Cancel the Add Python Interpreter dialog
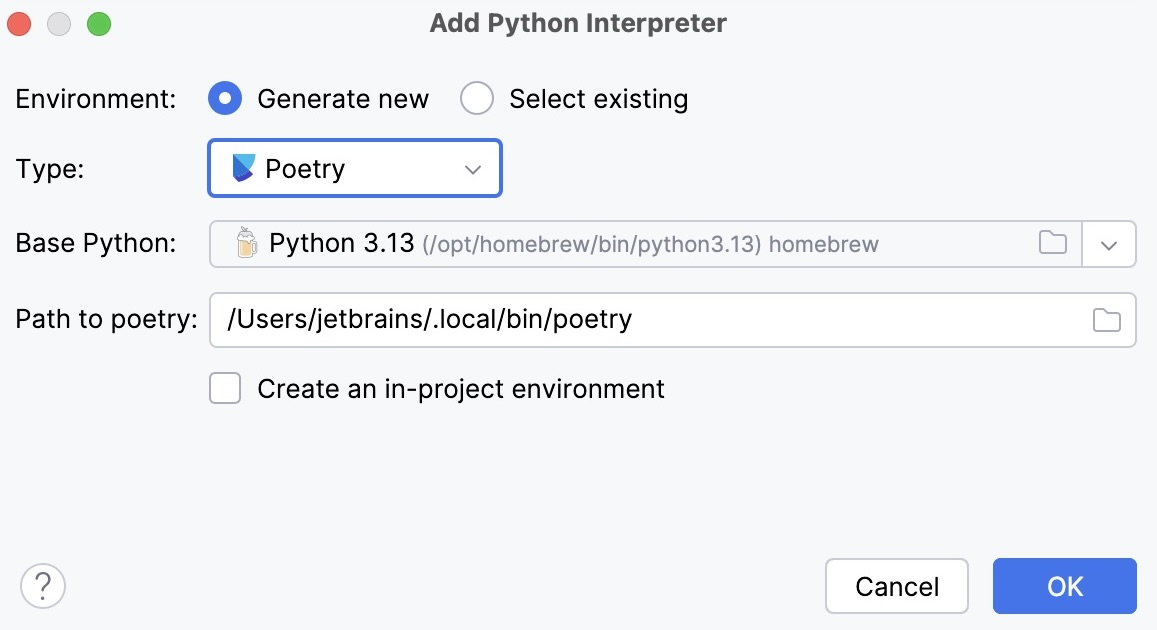 (x=896, y=586)
